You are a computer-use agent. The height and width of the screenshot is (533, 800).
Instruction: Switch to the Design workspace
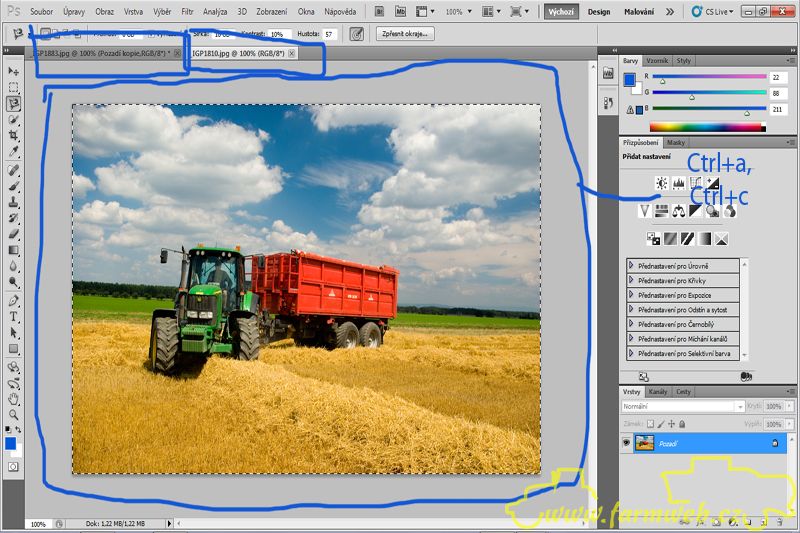pos(598,12)
